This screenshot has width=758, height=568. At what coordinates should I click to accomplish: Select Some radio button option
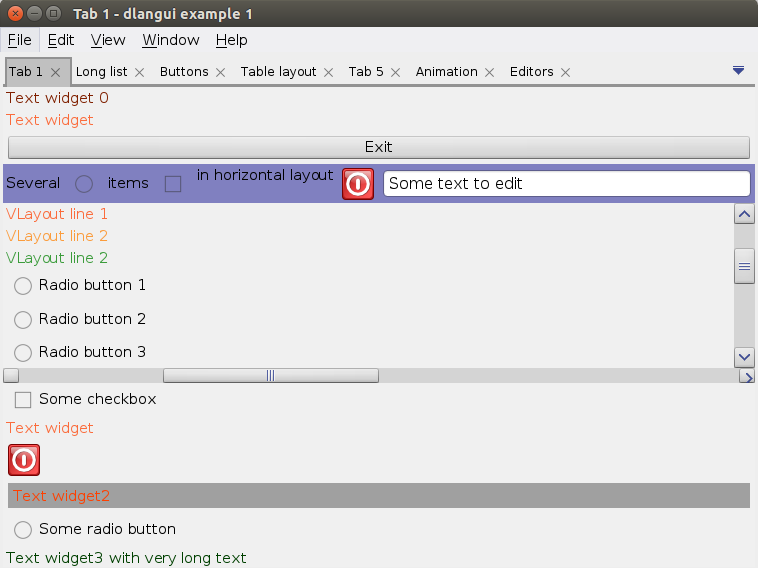[x=23, y=529]
